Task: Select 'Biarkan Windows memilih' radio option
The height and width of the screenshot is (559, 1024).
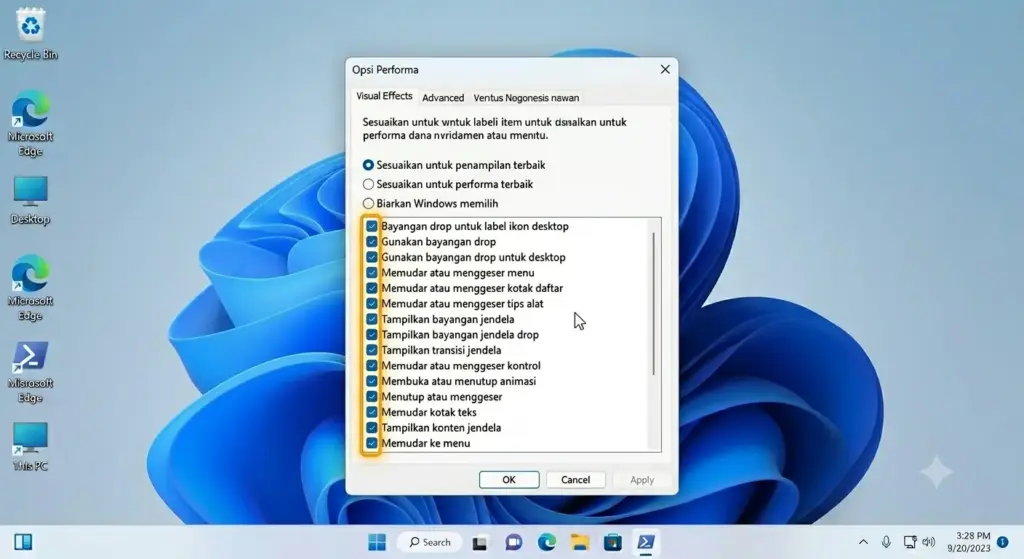Action: tap(368, 204)
